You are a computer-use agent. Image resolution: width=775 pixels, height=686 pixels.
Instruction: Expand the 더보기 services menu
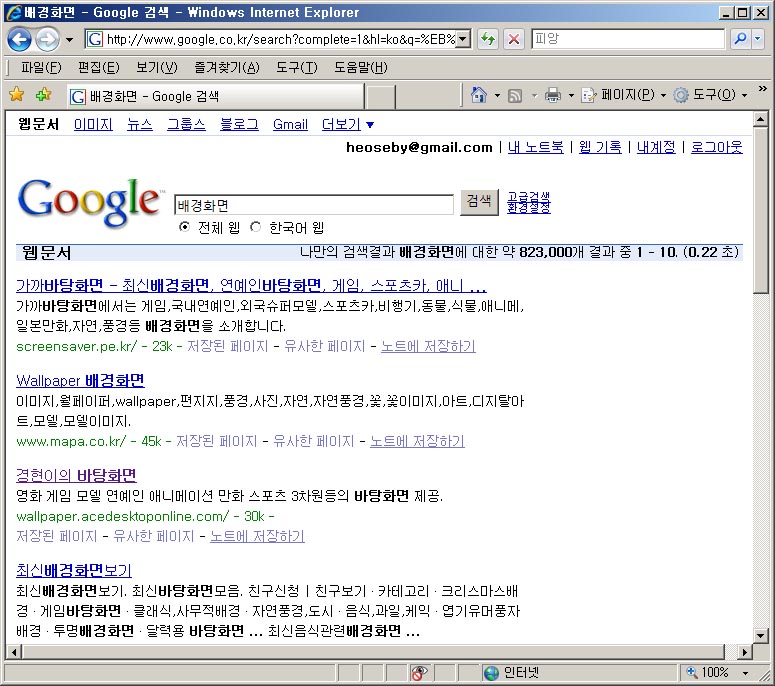[347, 124]
